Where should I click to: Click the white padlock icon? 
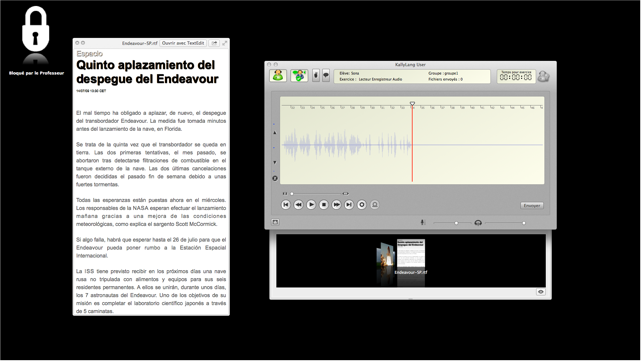tap(36, 29)
